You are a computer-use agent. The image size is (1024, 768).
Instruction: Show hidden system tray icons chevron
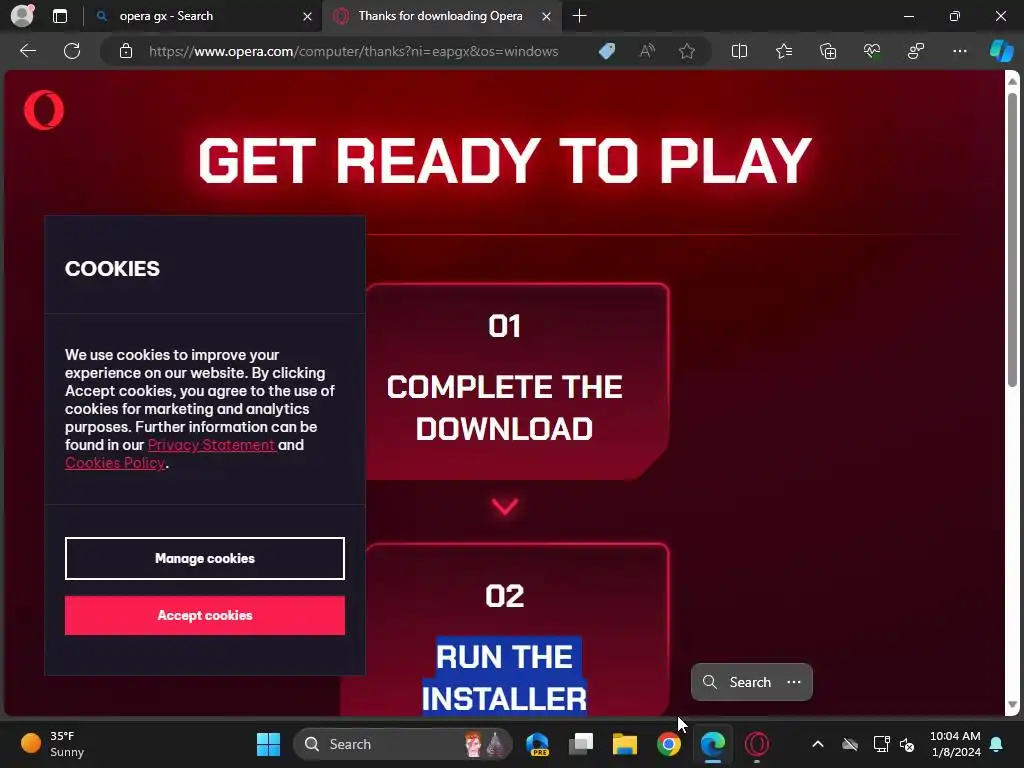(818, 744)
